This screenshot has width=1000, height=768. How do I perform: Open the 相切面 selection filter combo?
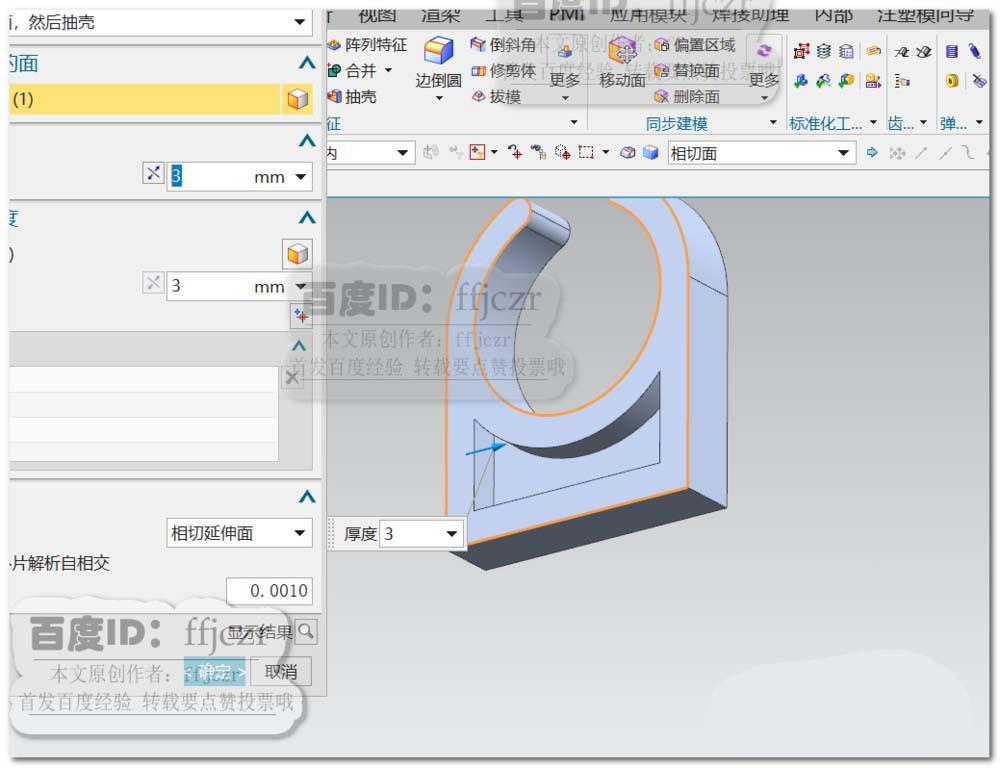pos(760,152)
